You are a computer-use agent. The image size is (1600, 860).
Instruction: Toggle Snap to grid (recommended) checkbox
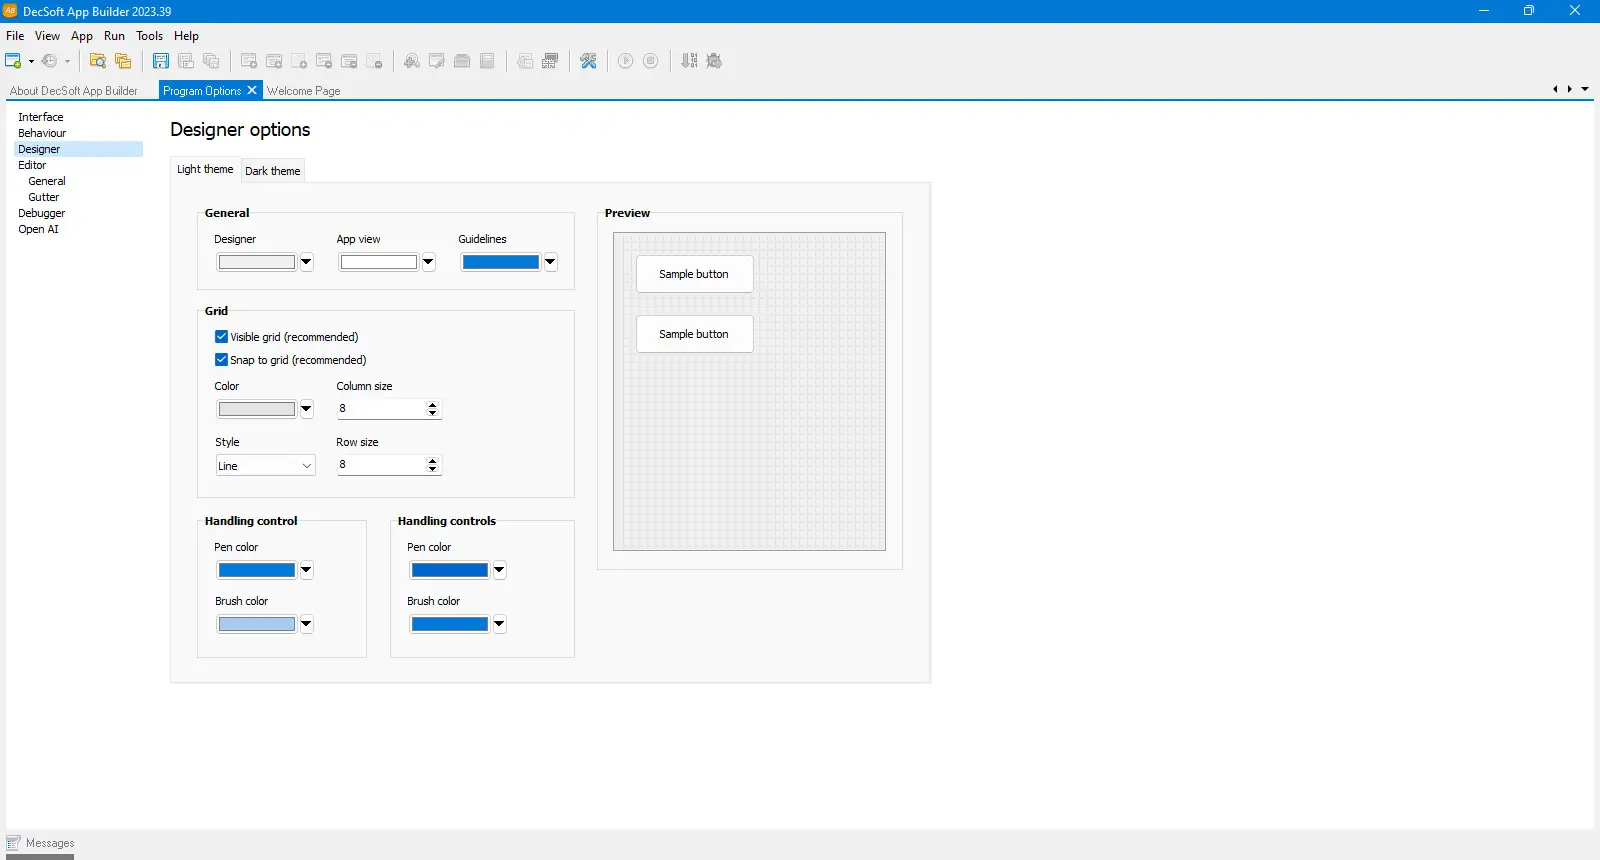[221, 360]
